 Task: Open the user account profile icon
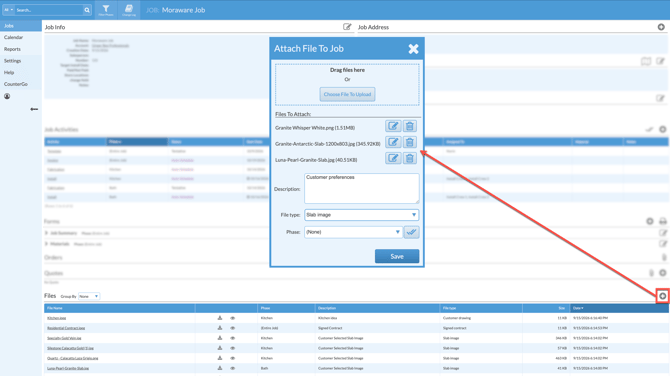(x=7, y=97)
